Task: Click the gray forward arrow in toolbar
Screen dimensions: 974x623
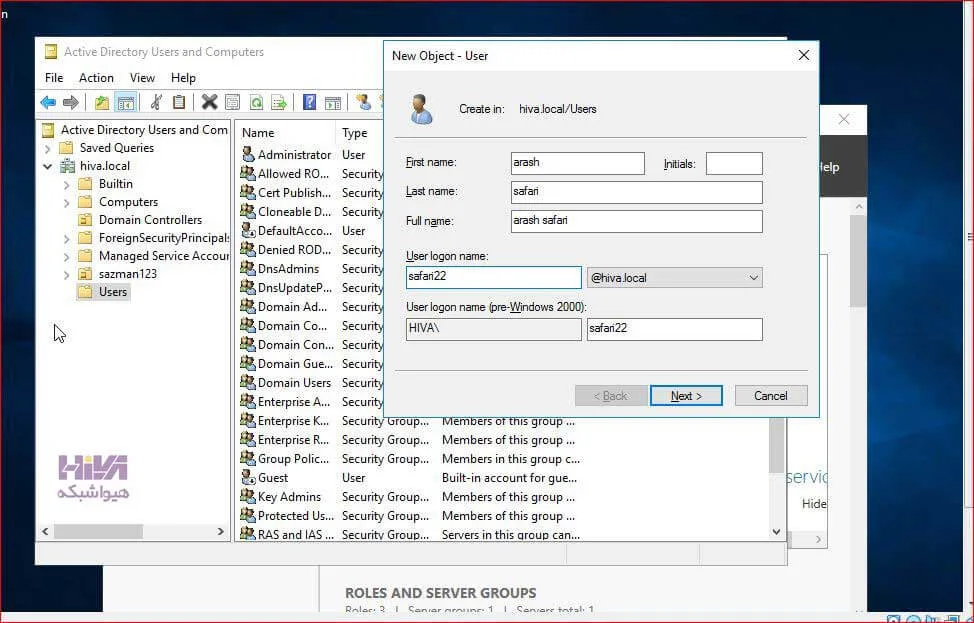Action: coord(70,102)
